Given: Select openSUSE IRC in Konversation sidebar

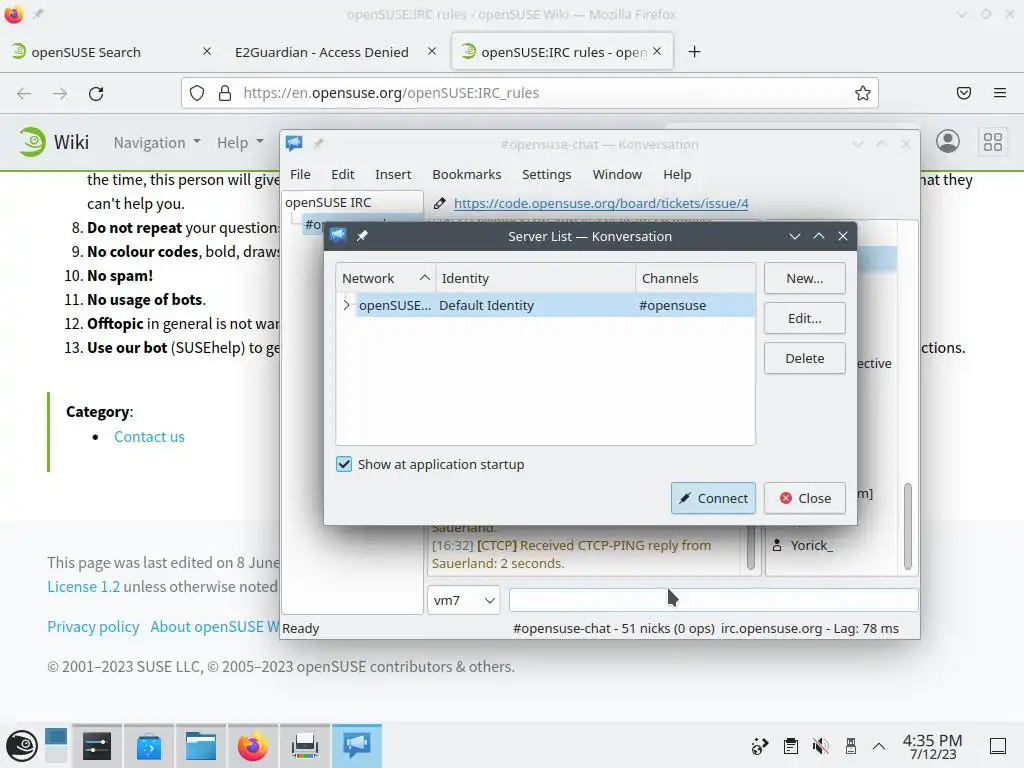Looking at the screenshot, I should (x=328, y=202).
